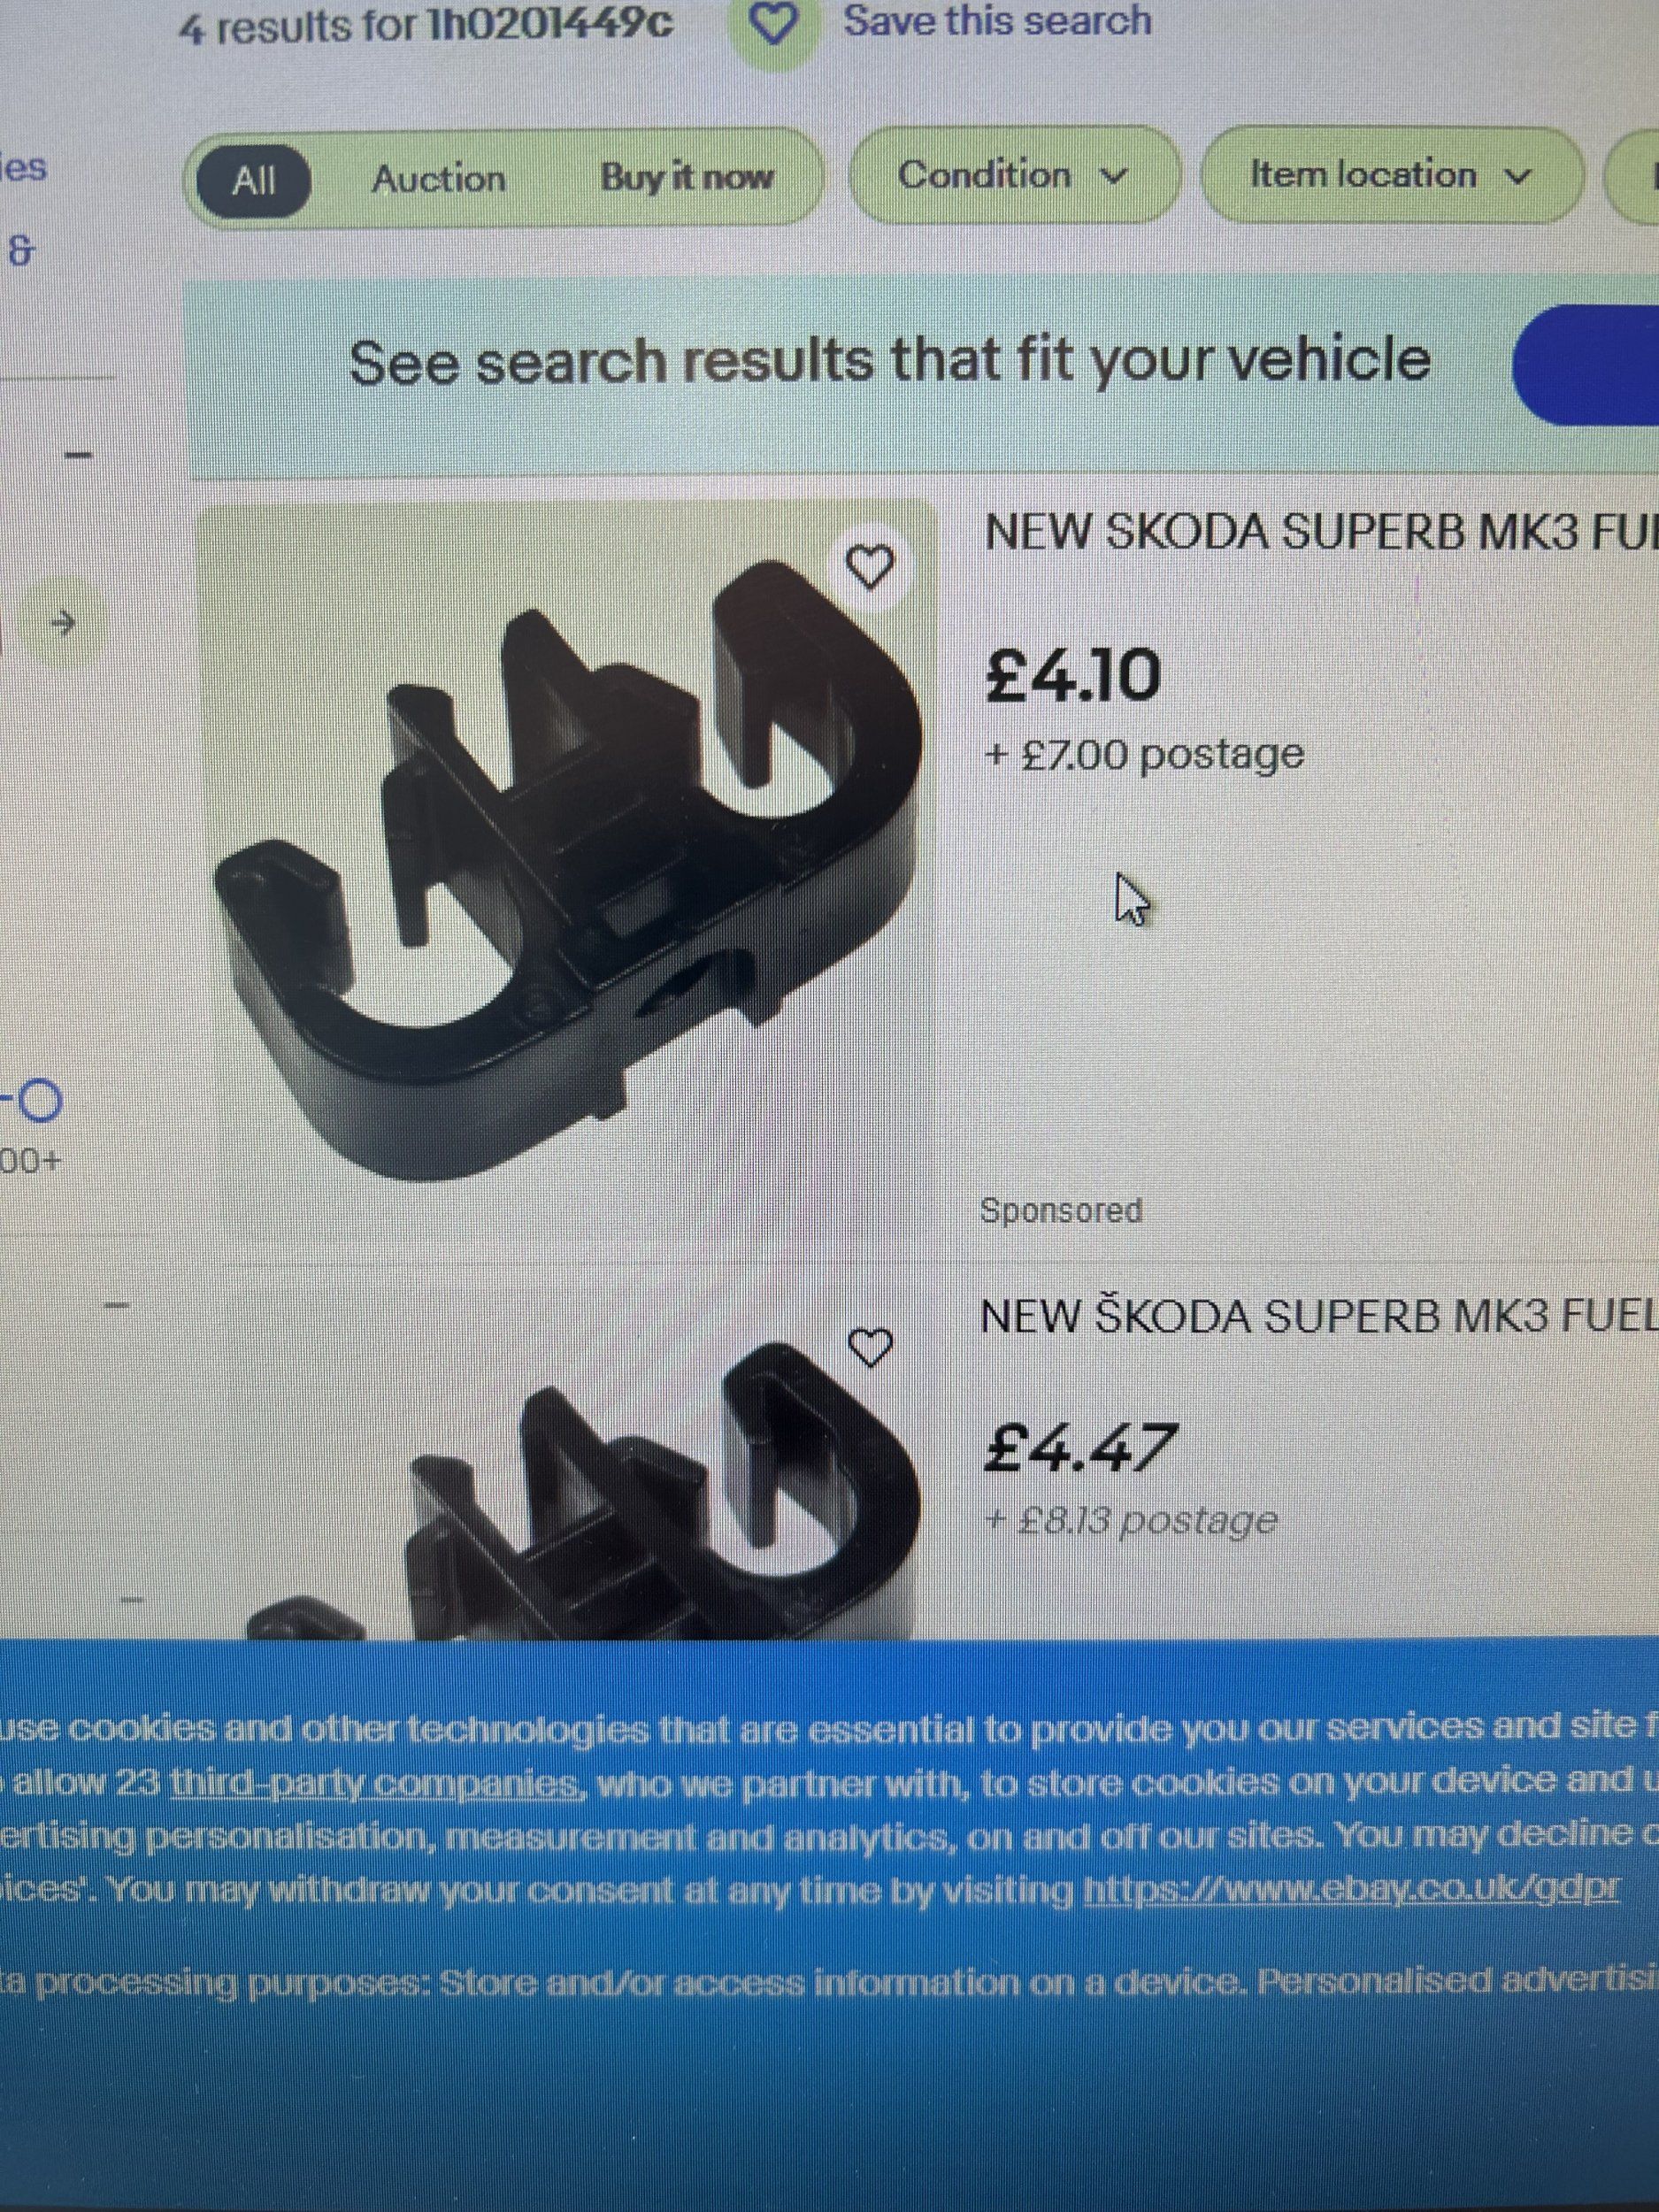Open the Item location dropdown
The width and height of the screenshot is (1659, 2212).
1391,175
